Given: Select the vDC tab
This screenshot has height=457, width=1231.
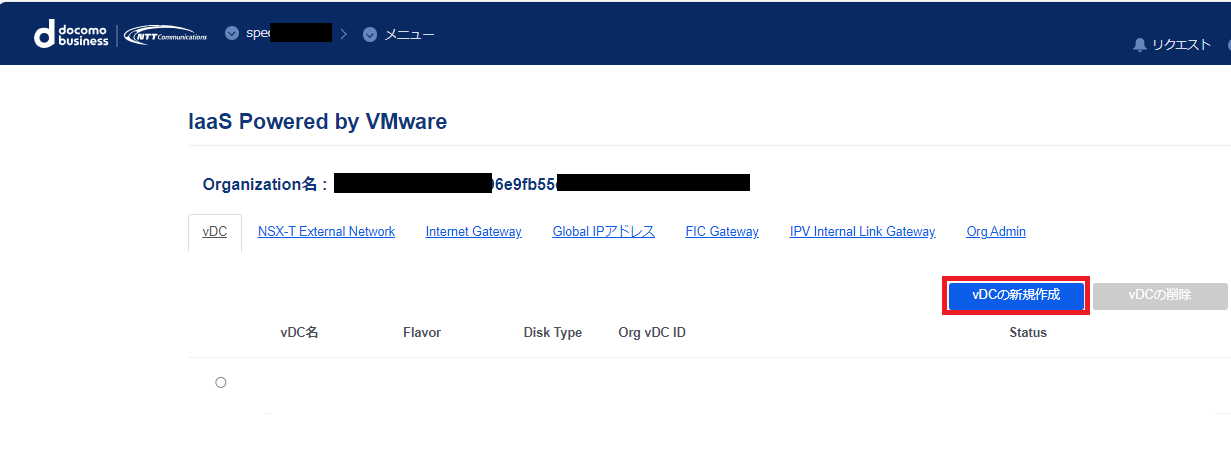Looking at the screenshot, I should (x=215, y=231).
